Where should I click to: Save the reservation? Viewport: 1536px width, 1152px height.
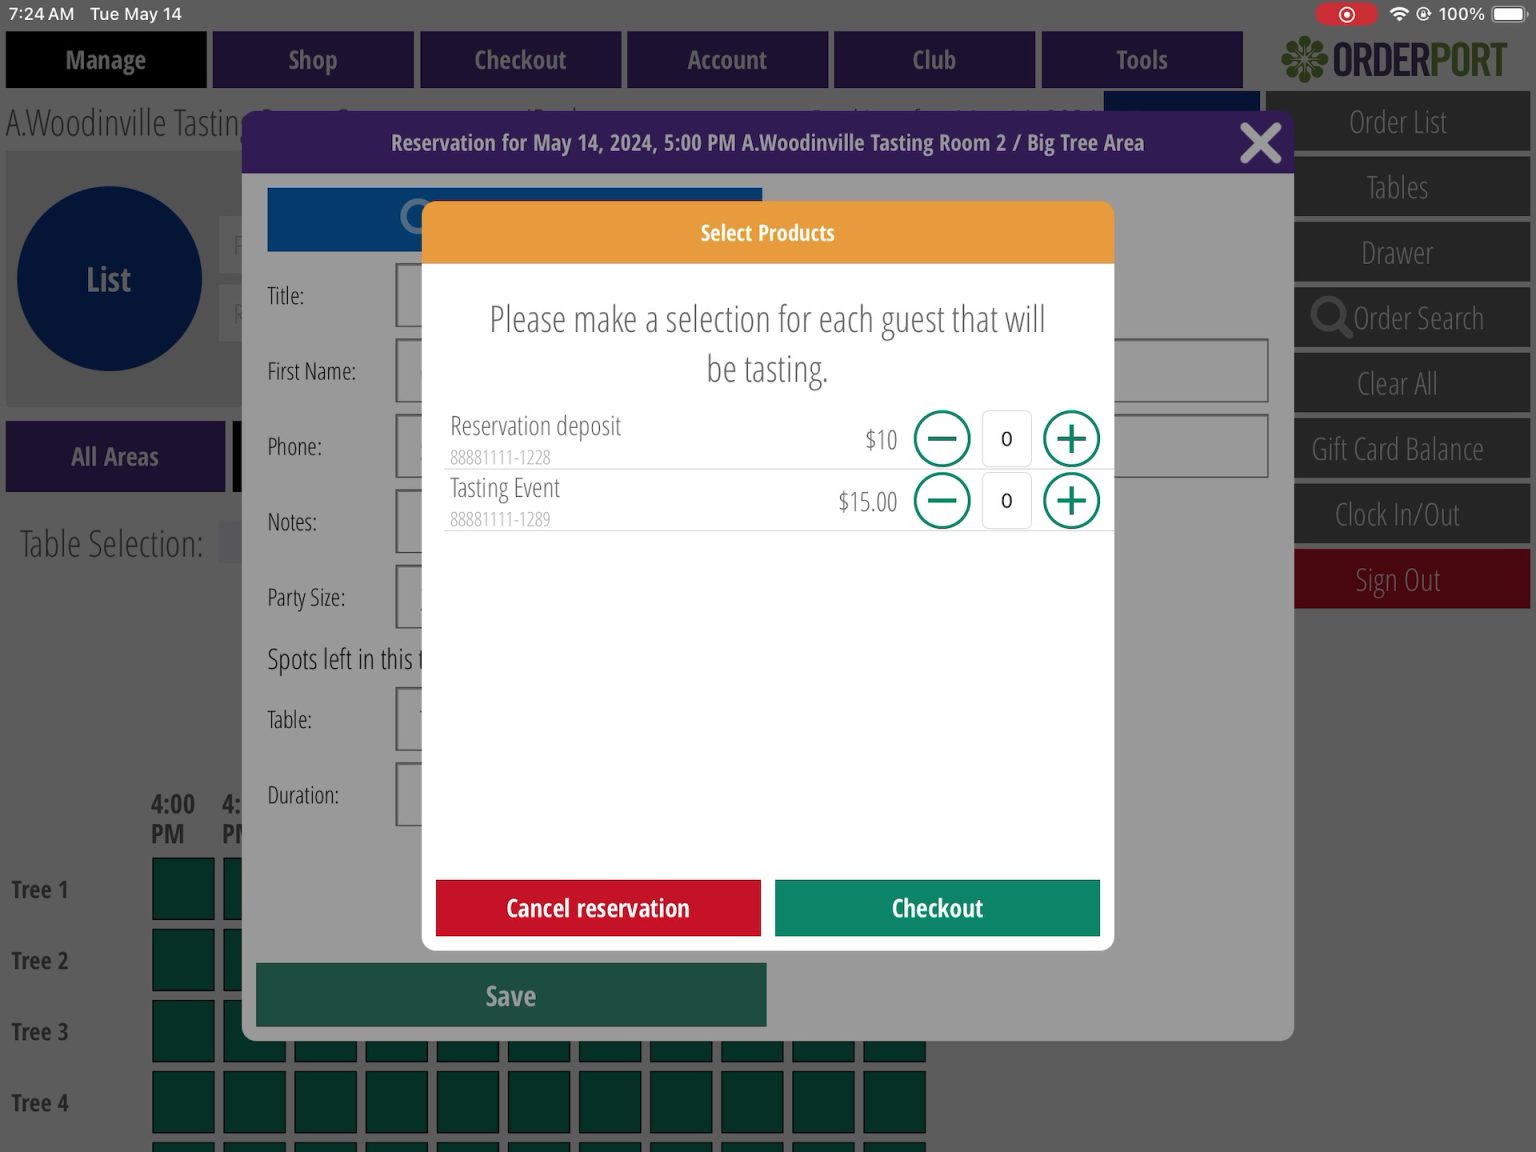coord(510,995)
